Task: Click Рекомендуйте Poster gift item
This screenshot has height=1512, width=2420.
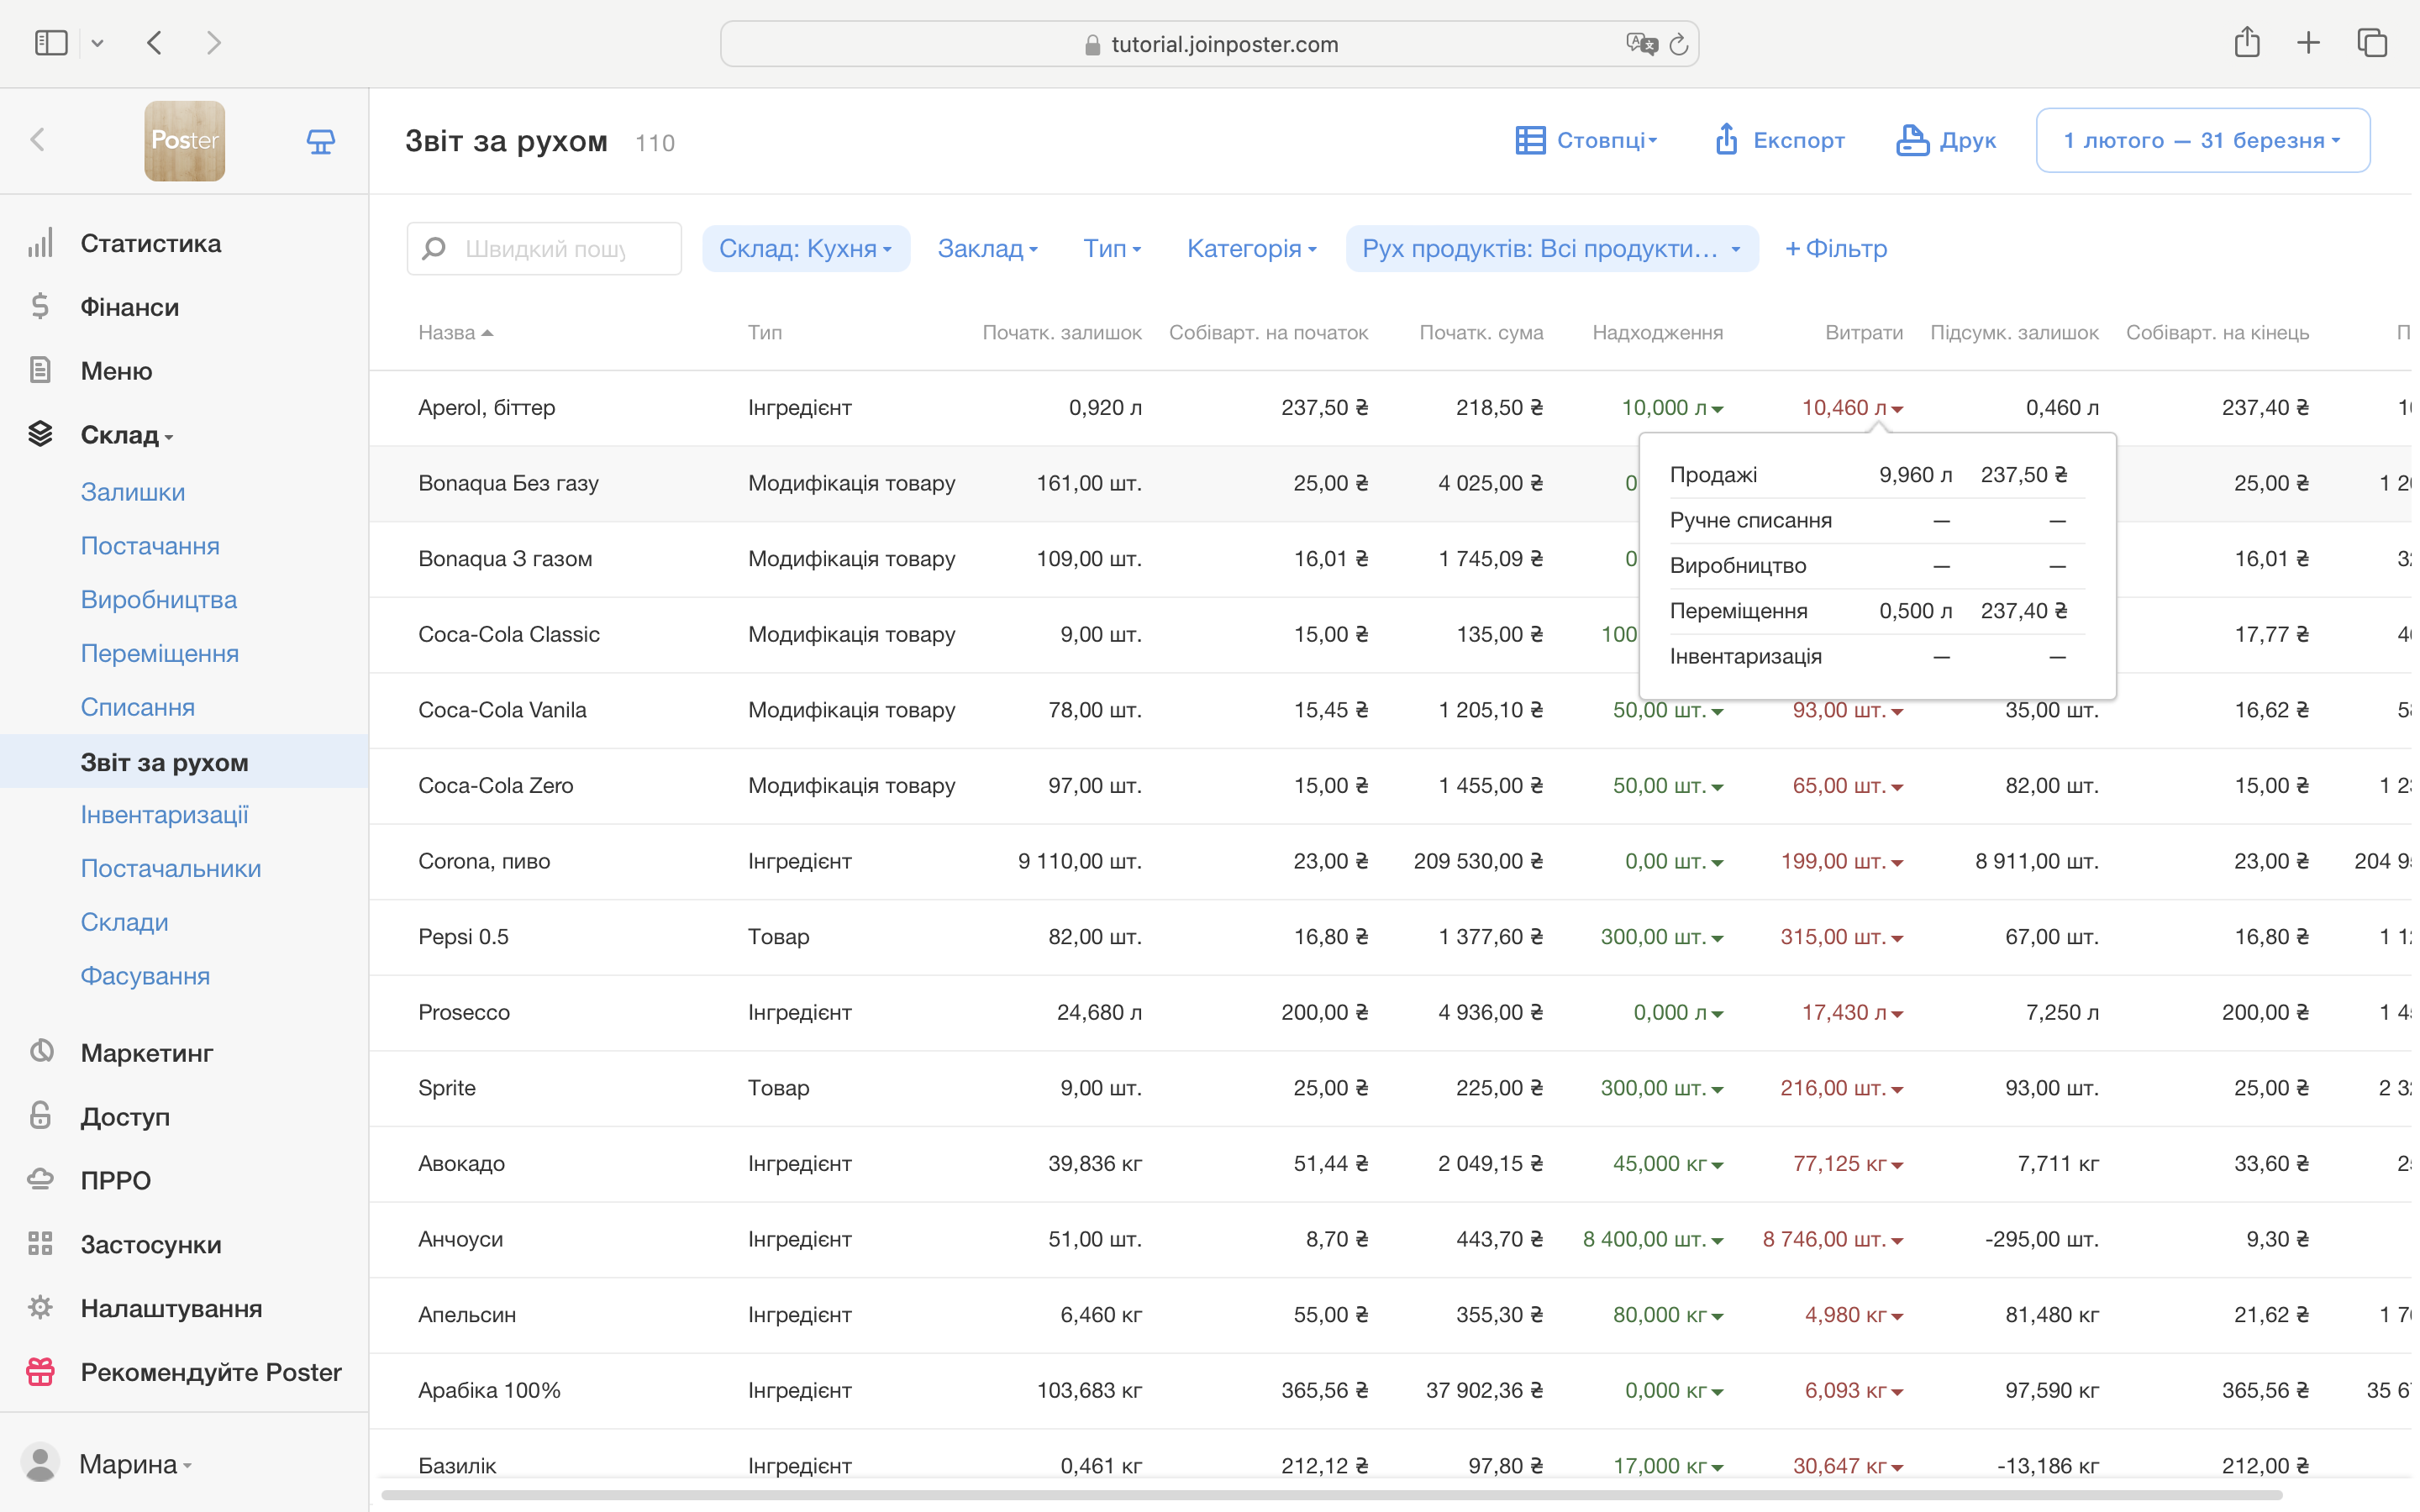Action: pos(210,1372)
